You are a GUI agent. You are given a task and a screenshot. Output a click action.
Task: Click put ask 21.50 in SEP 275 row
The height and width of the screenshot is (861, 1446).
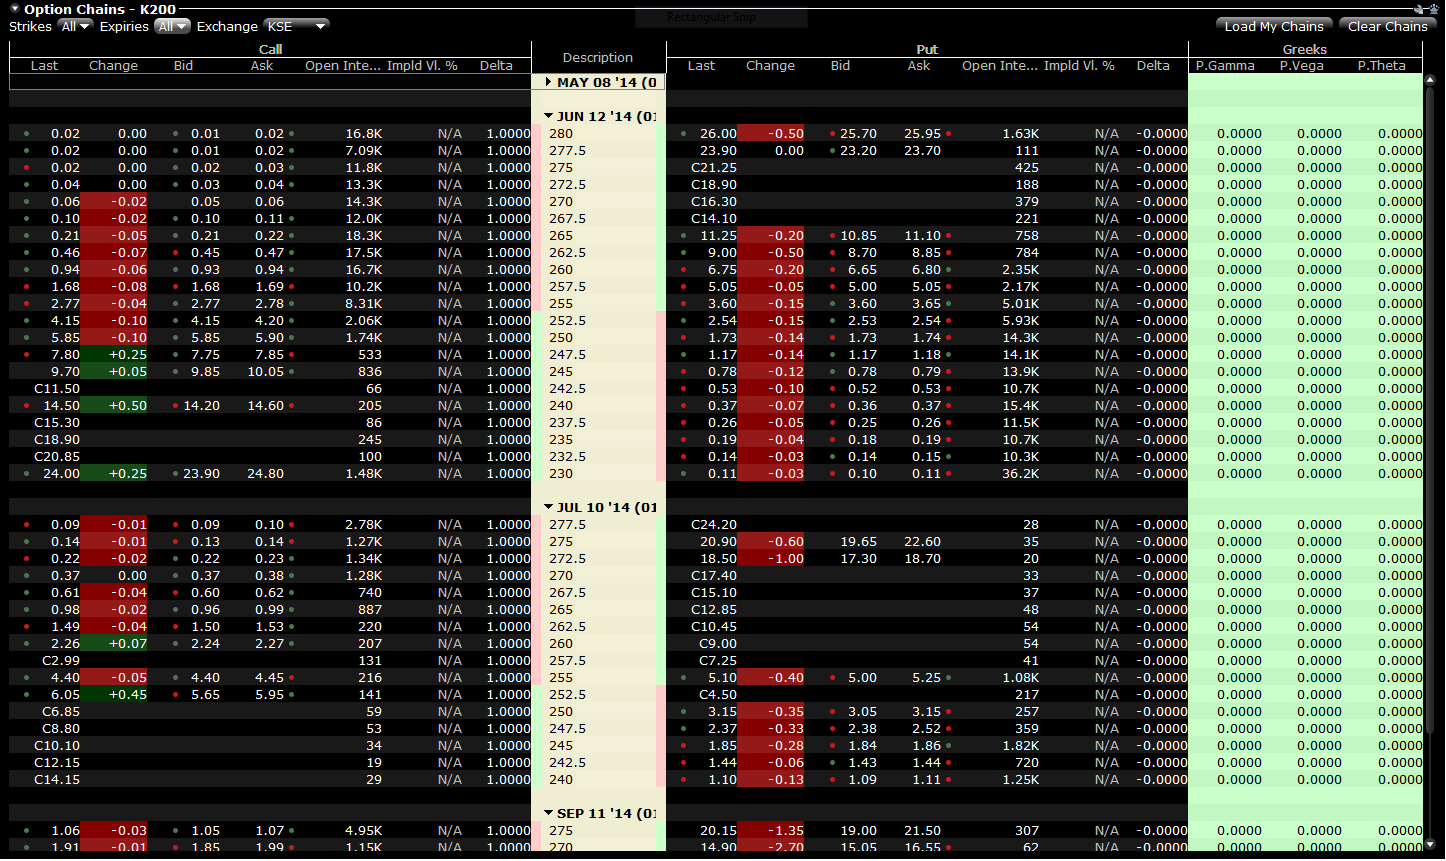coord(922,831)
